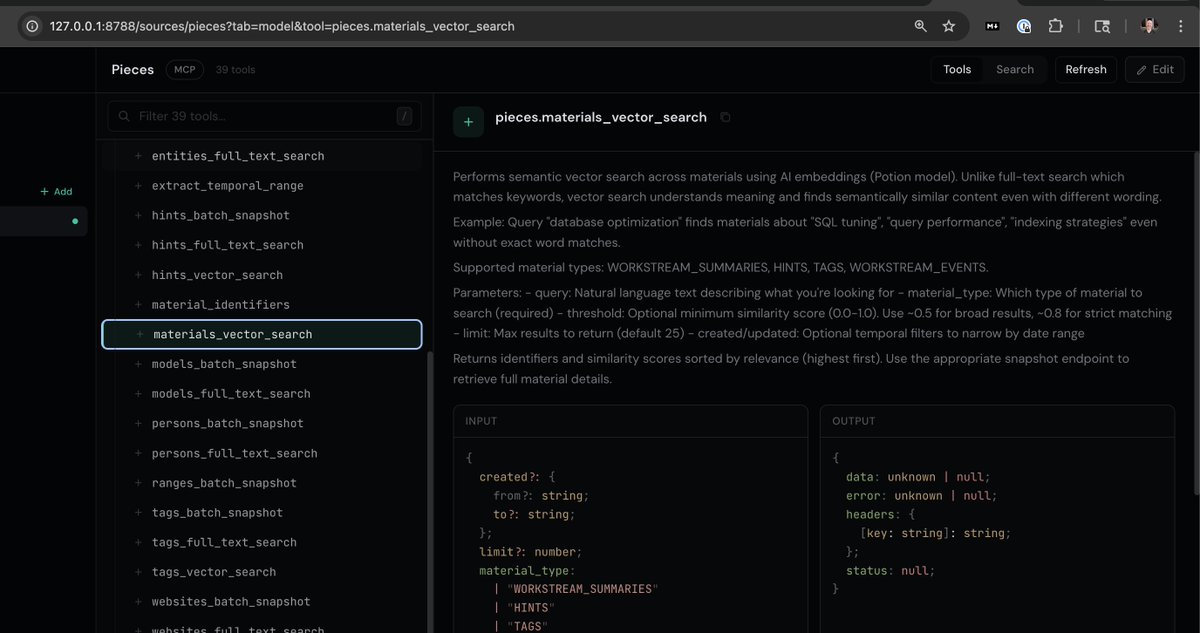Switch to the Tools tab
Screen dimensions: 1200x633
(957, 69)
